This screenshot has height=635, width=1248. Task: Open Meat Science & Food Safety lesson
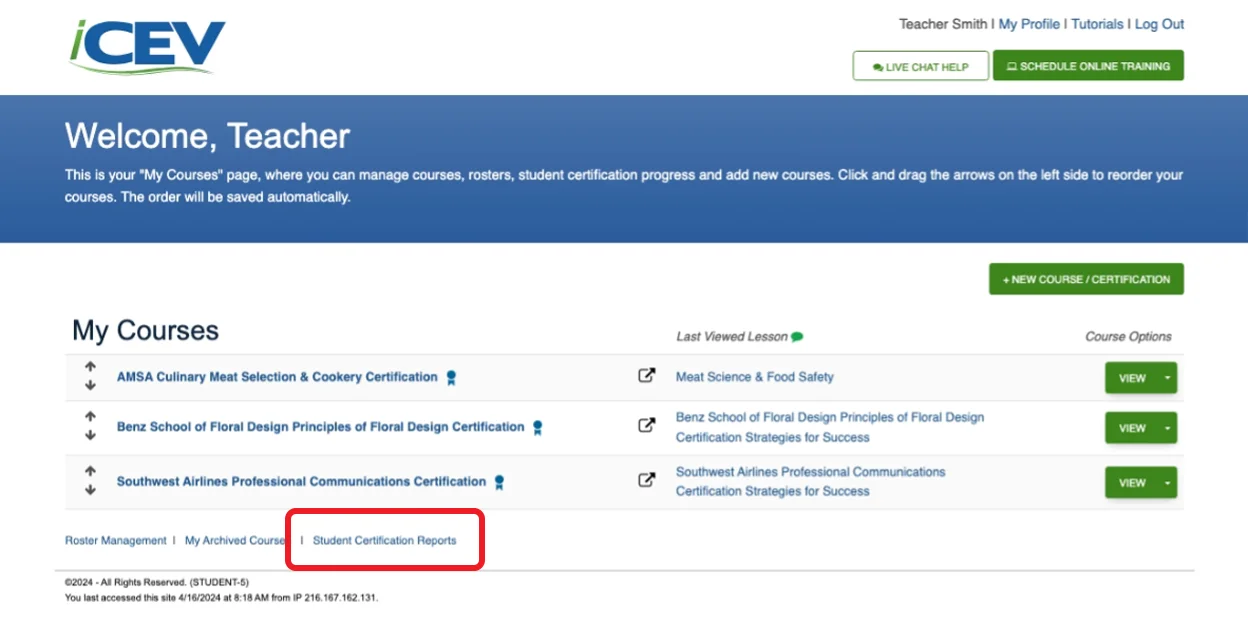point(755,377)
